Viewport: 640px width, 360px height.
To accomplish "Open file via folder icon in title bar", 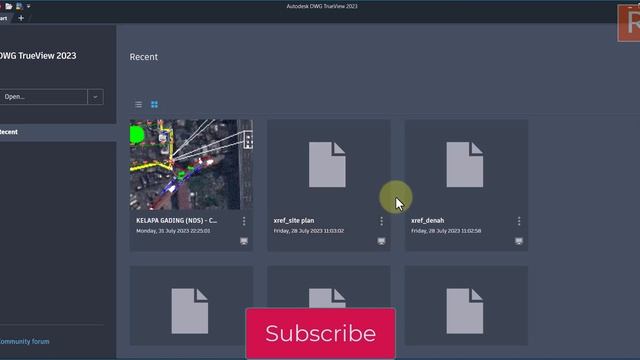I will 9,7.
